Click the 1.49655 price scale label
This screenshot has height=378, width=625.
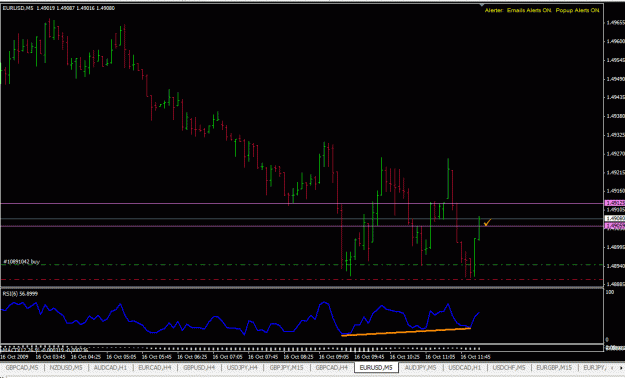click(x=615, y=23)
